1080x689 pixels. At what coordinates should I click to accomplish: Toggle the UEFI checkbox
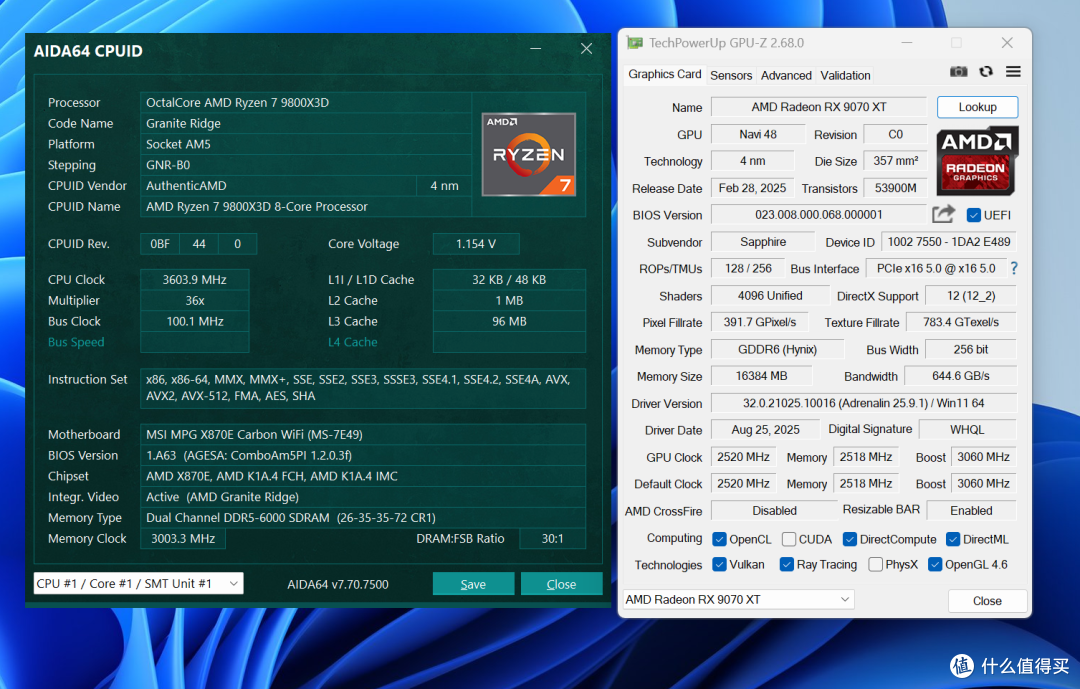[x=973, y=215]
